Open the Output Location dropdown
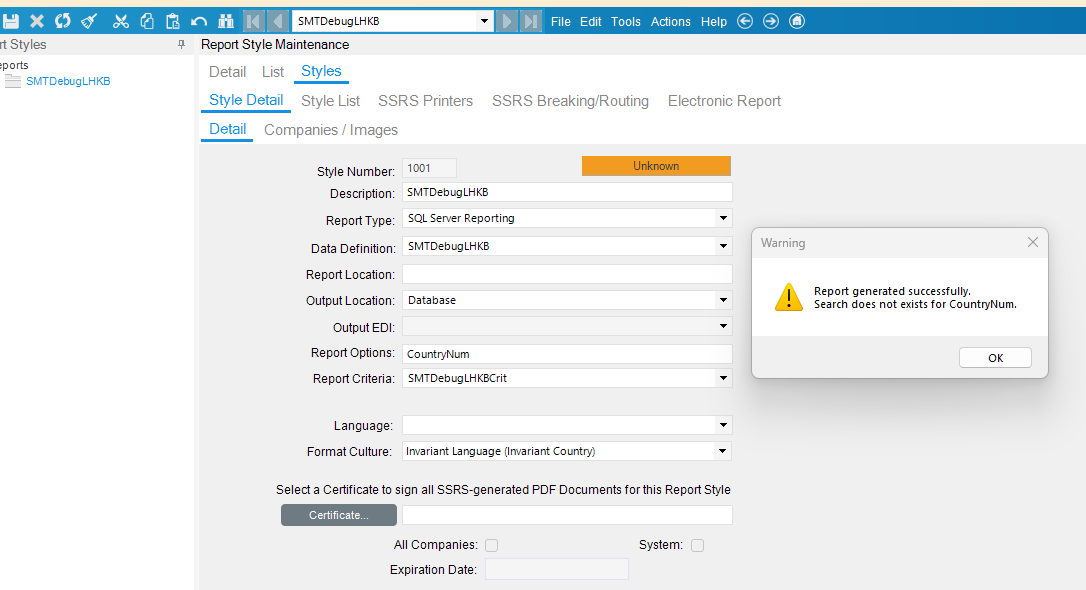 (723, 300)
